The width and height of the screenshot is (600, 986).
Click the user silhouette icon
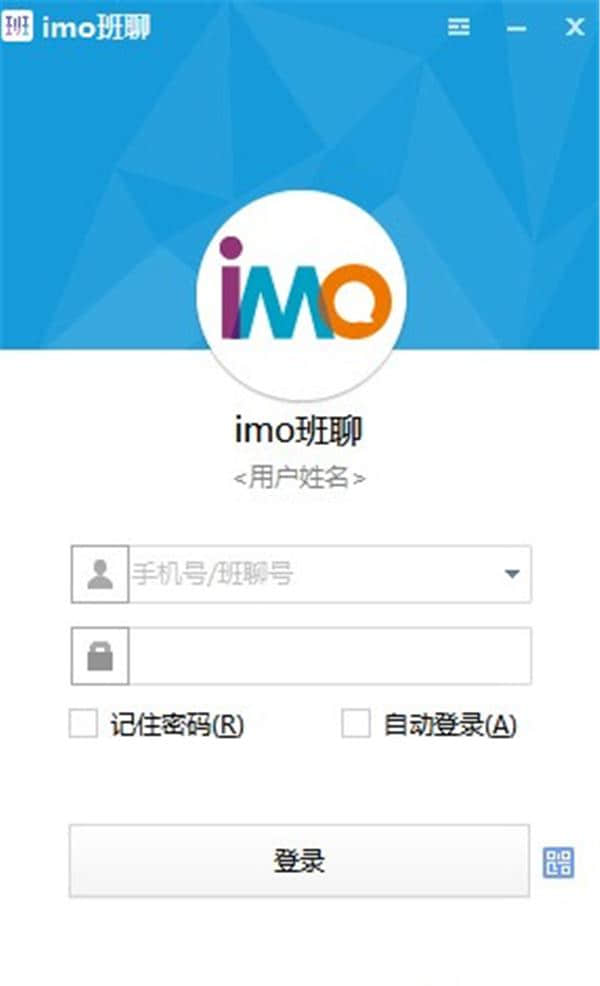click(x=100, y=574)
